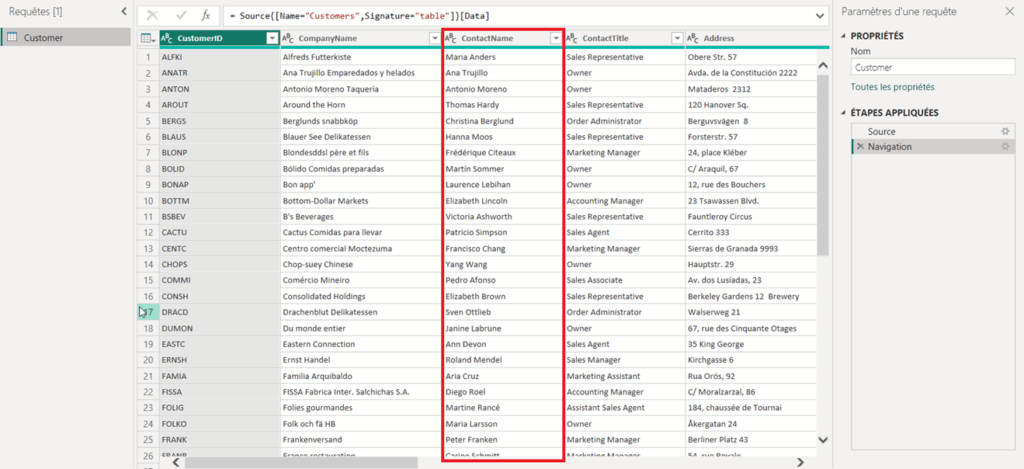Collapse the Requêtes pane

[122, 11]
